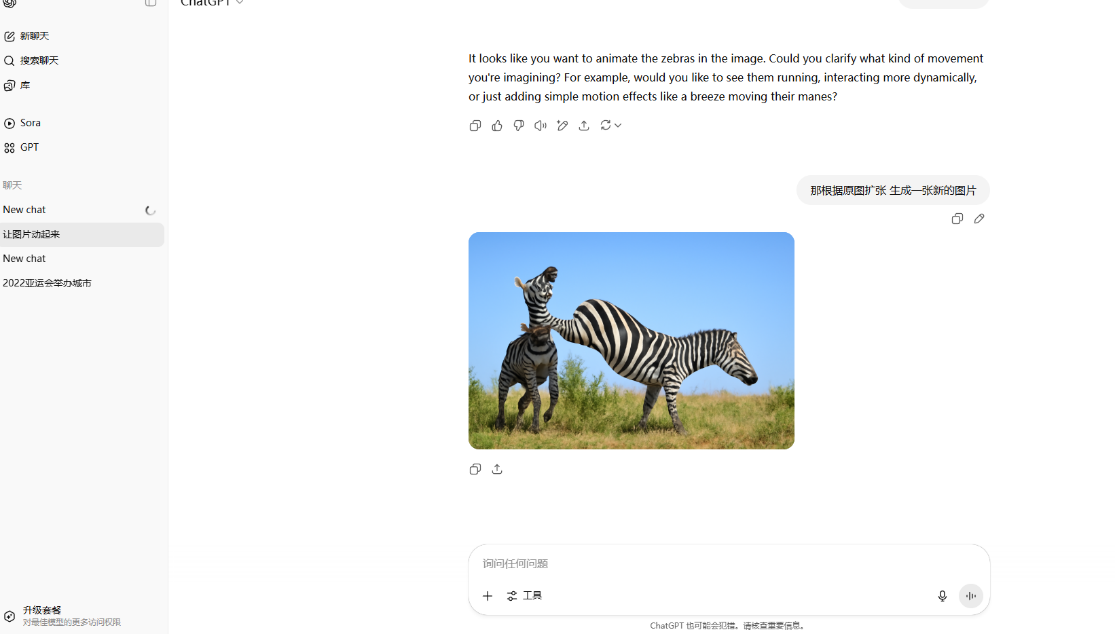Play the response with read aloud
The width and height of the screenshot is (1115, 634).
[x=540, y=126]
